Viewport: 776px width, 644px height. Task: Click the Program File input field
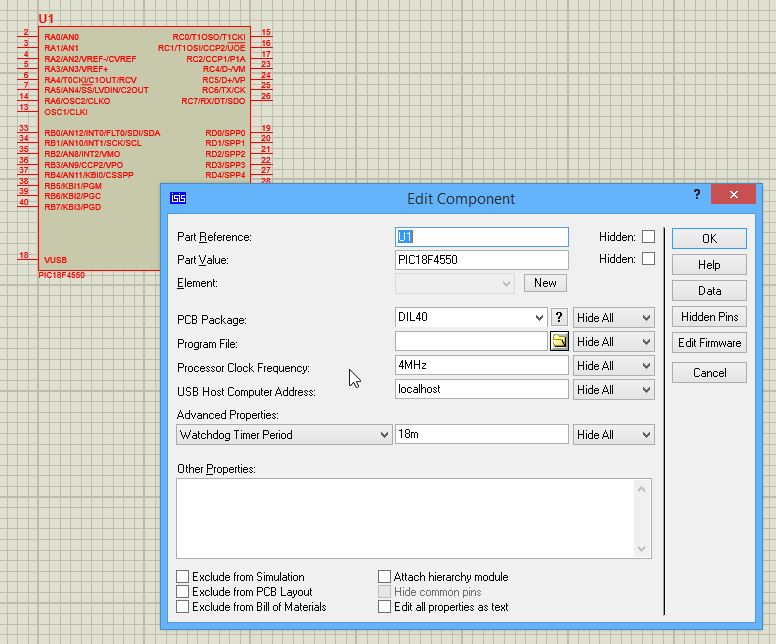coord(471,341)
